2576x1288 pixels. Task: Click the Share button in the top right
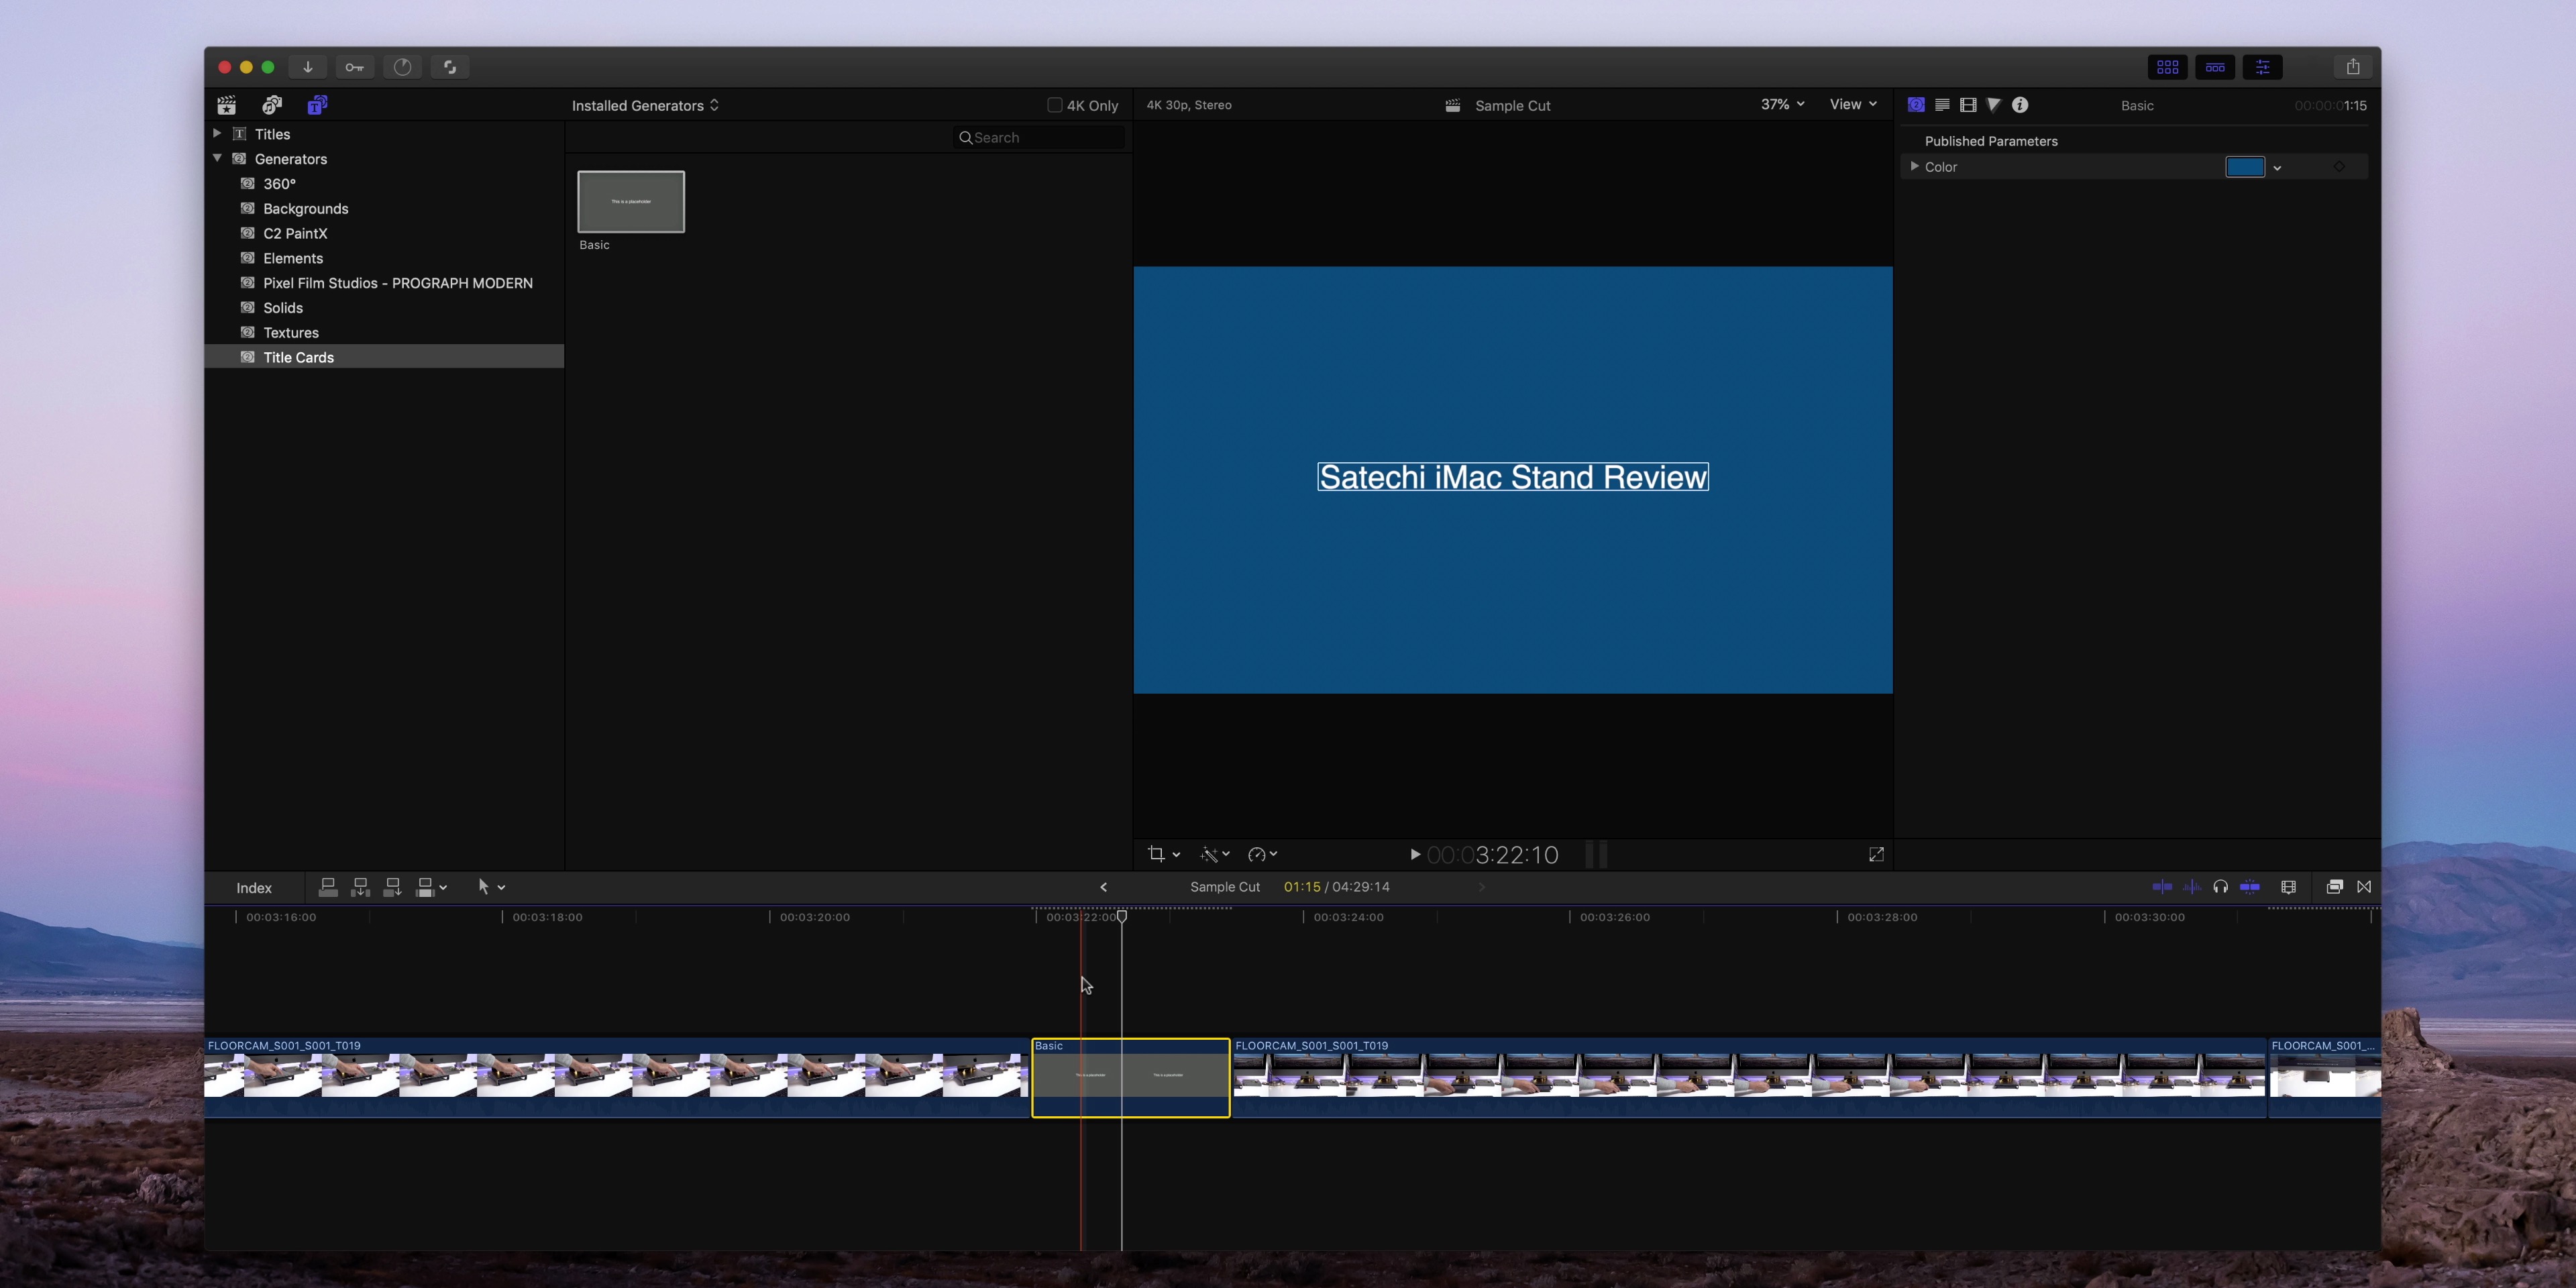(2354, 66)
